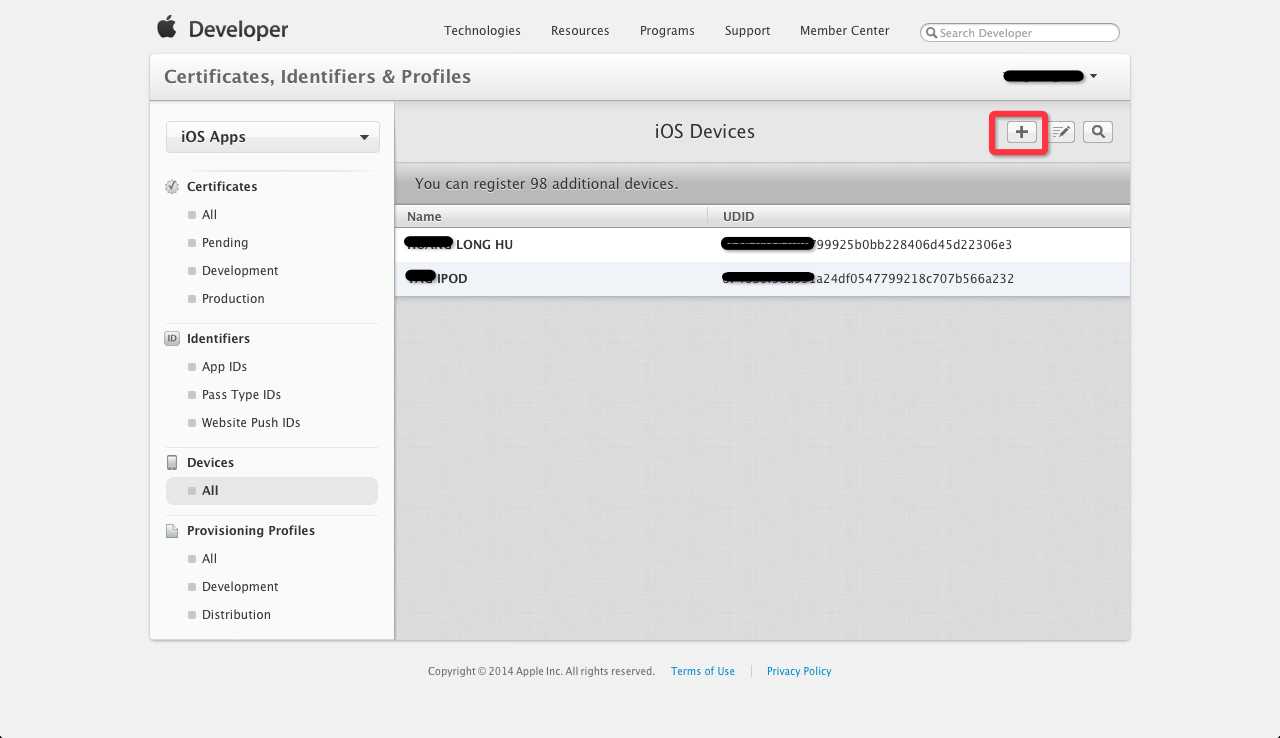The height and width of the screenshot is (738, 1280).
Task: Select the LONG HU device row
Action: 762,245
